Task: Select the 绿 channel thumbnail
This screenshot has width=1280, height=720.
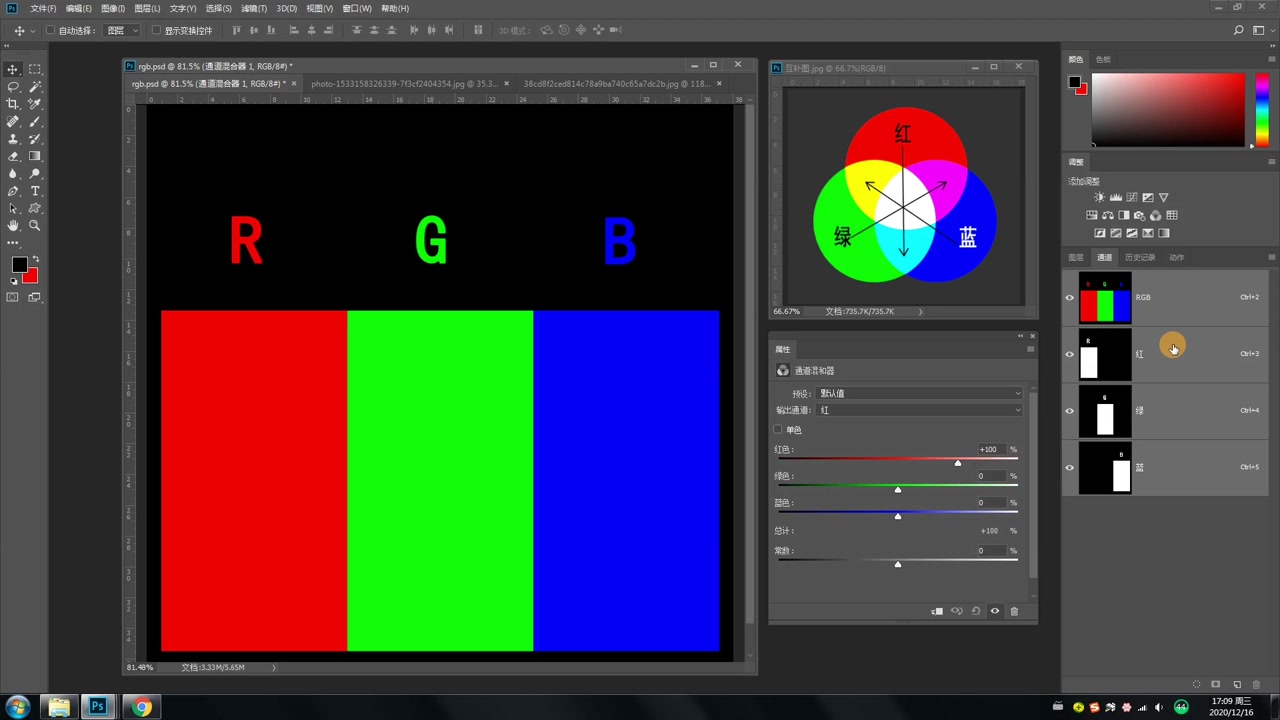Action: (x=1105, y=411)
